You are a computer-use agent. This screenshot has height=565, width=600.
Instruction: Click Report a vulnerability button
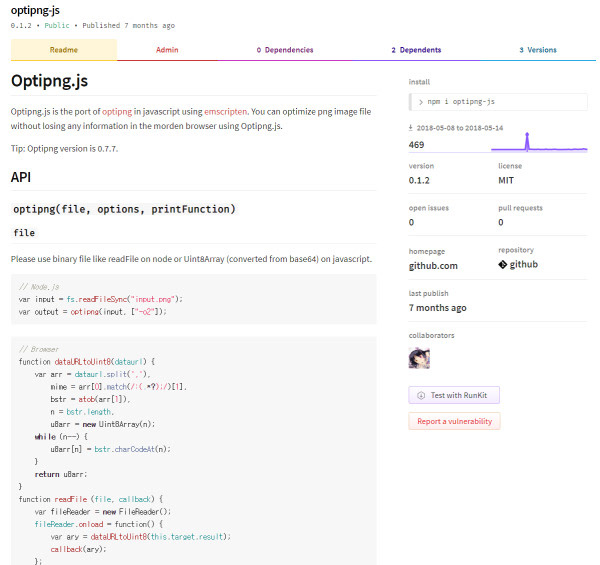click(x=454, y=421)
